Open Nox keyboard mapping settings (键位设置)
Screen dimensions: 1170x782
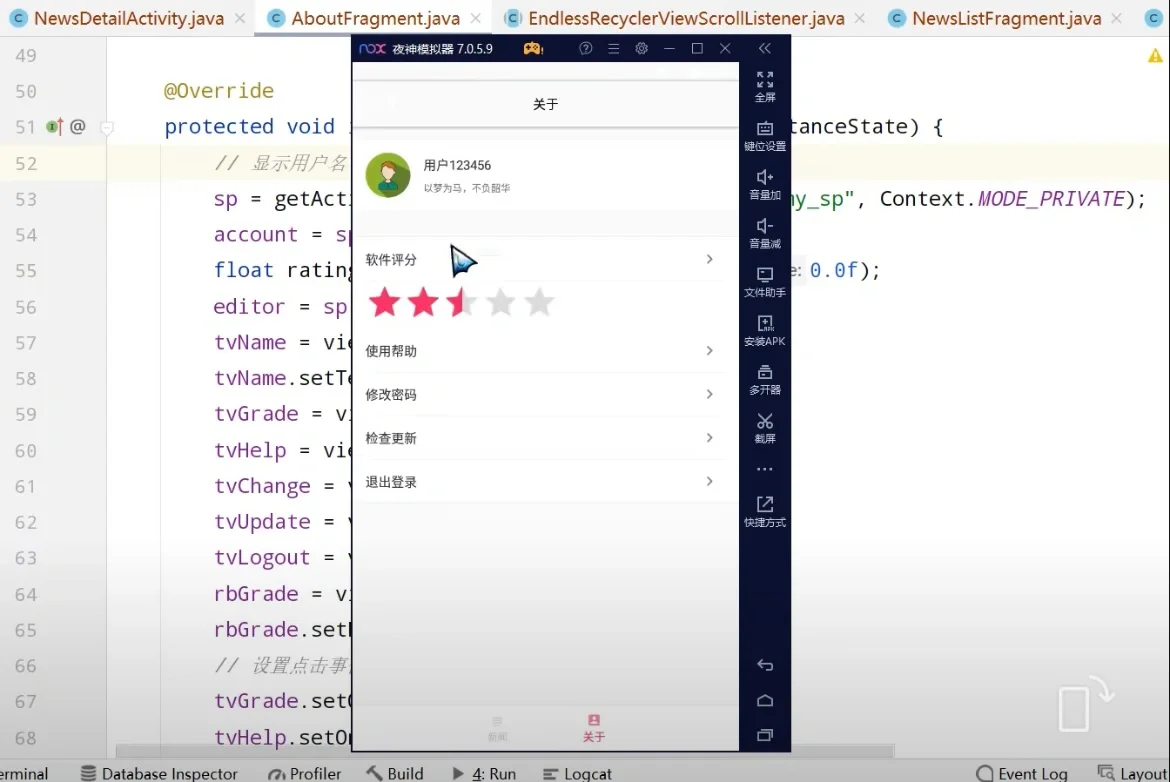765,135
